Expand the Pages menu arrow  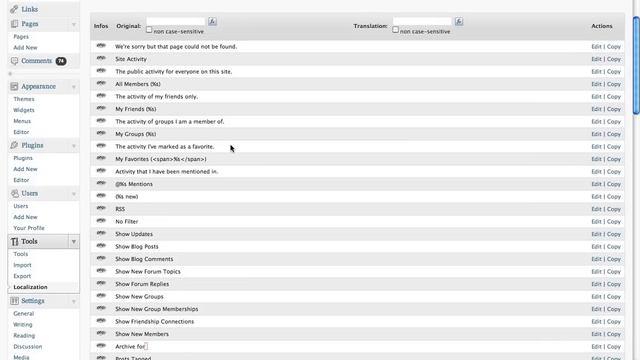74,24
